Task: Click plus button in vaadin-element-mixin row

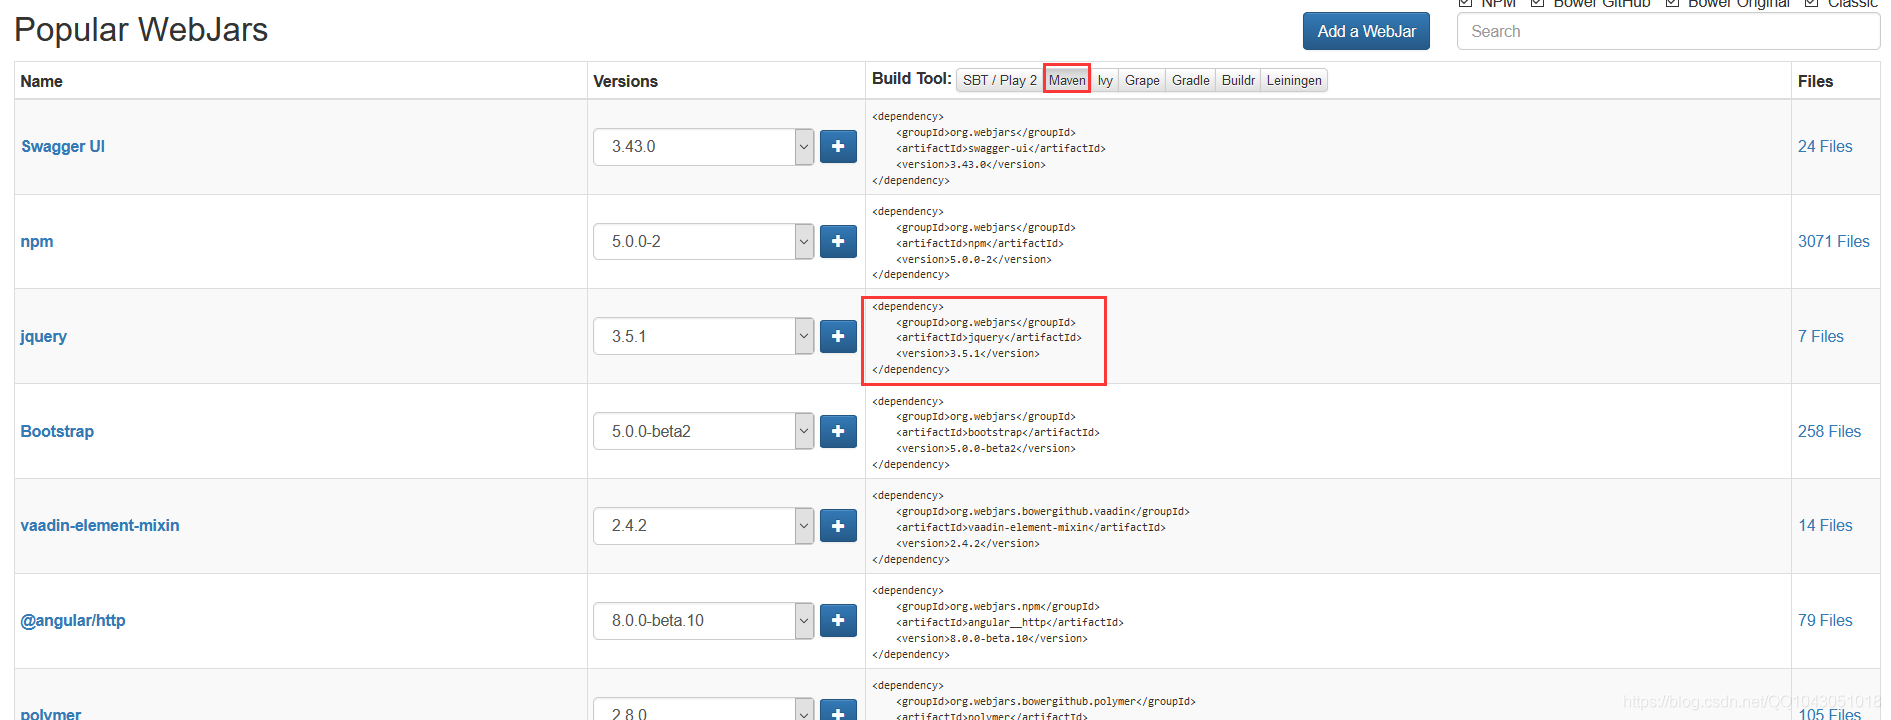Action: pyautogui.click(x=838, y=526)
